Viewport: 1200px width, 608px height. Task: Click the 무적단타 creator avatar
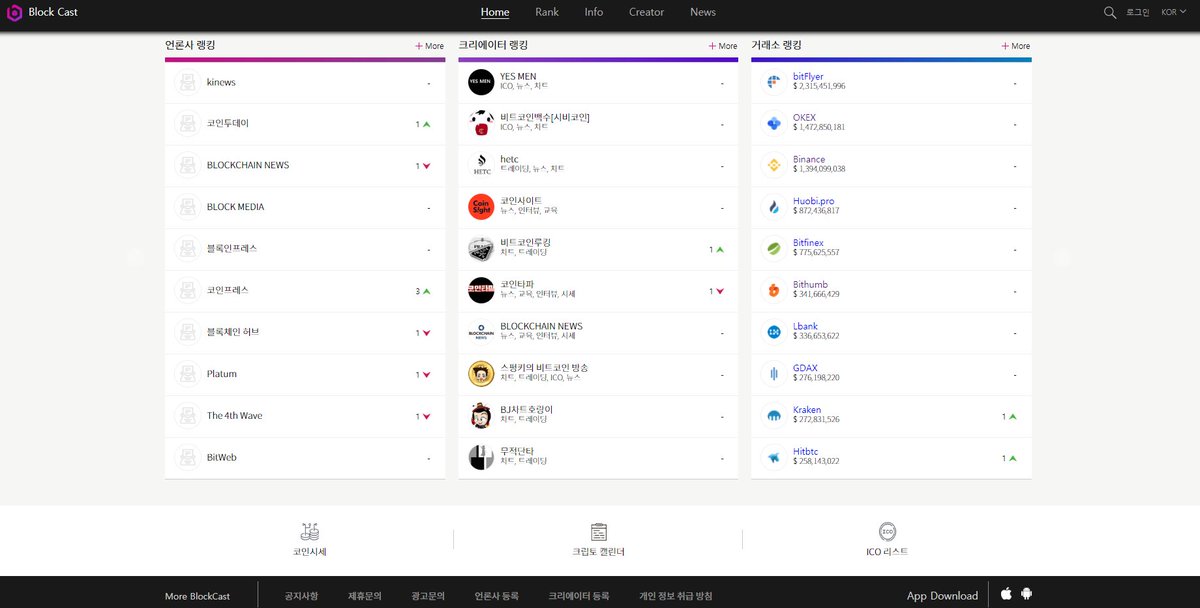pos(481,457)
